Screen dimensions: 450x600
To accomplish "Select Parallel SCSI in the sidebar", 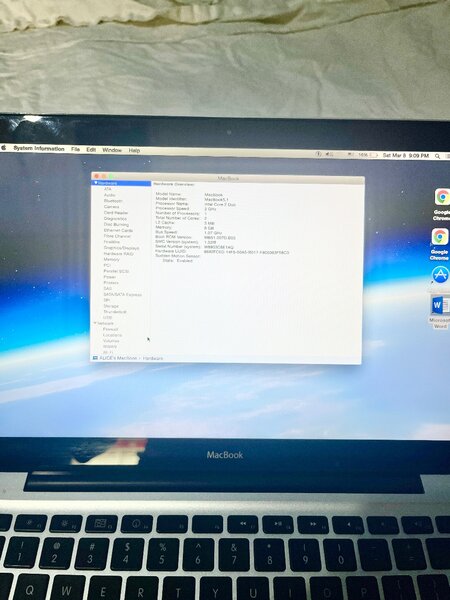I will pos(116,271).
